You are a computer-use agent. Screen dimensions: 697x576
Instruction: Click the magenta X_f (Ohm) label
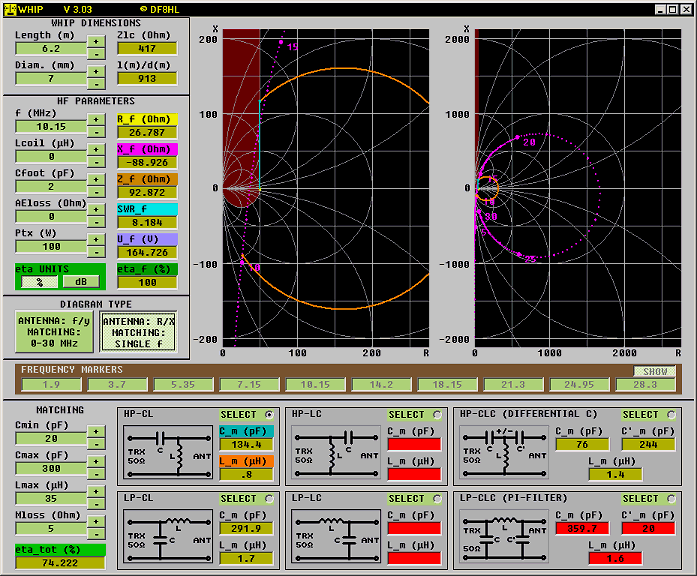coord(146,149)
